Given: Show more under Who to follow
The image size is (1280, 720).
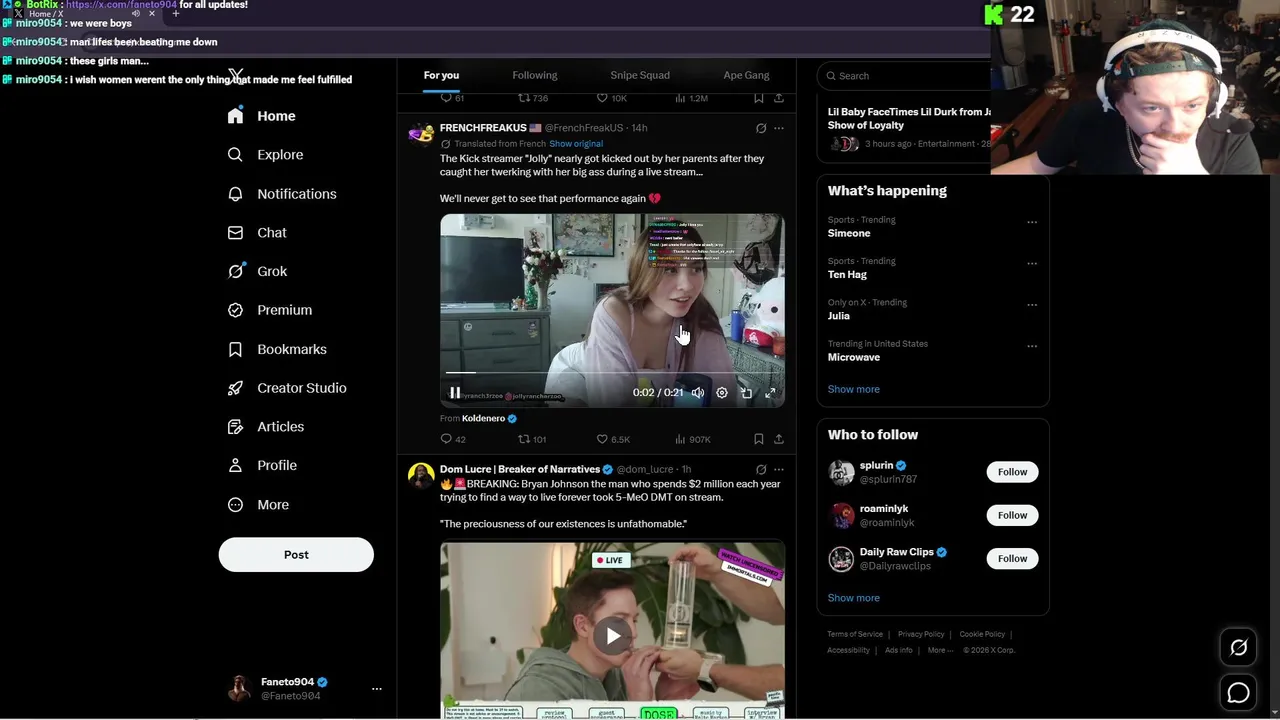Looking at the screenshot, I should click(853, 598).
